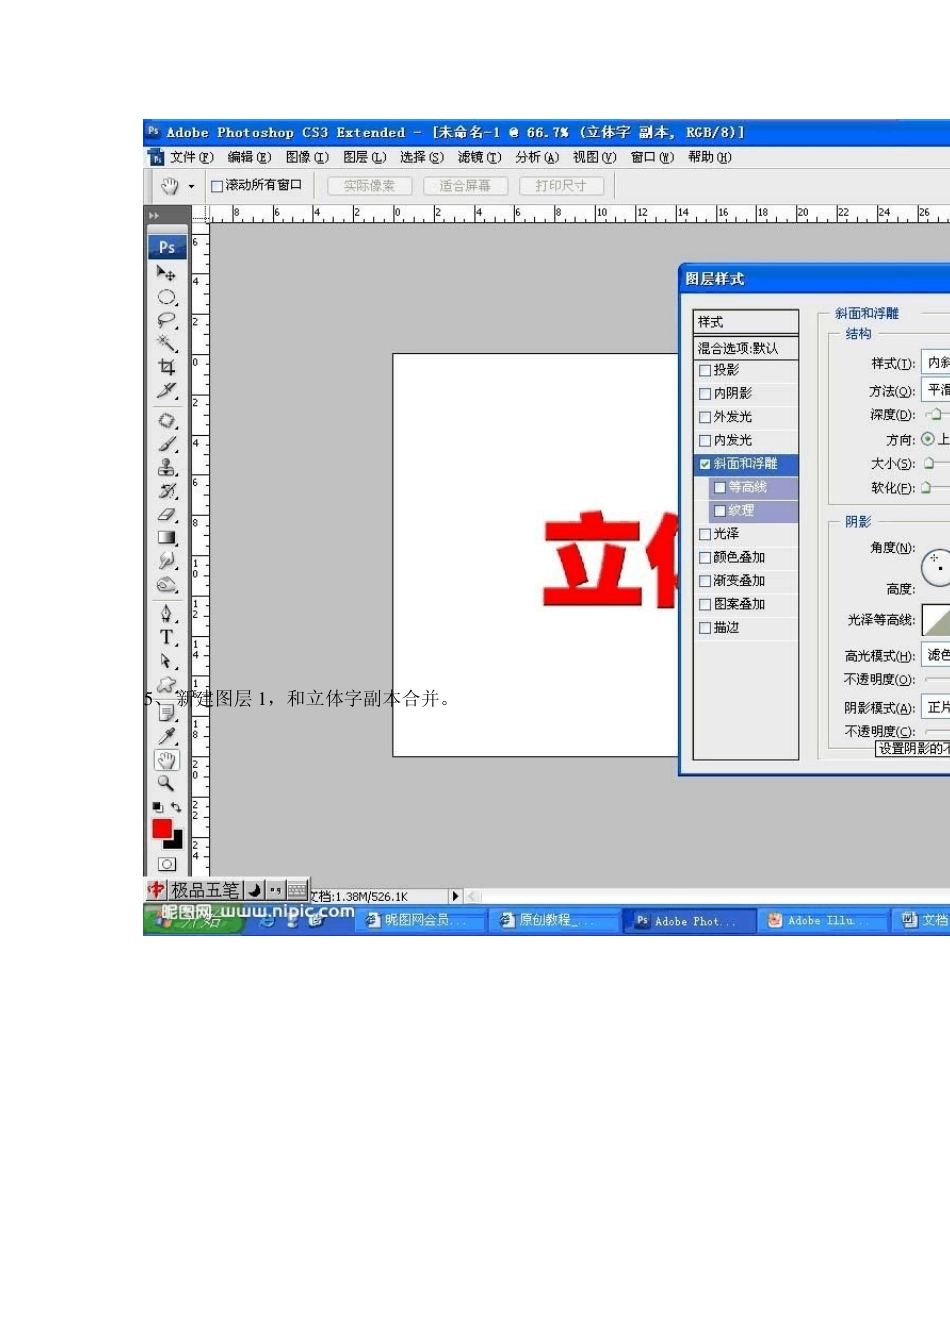This screenshot has width=950, height=1344.
Task: Open the 阴影模式(A) dropdown
Action: (936, 707)
